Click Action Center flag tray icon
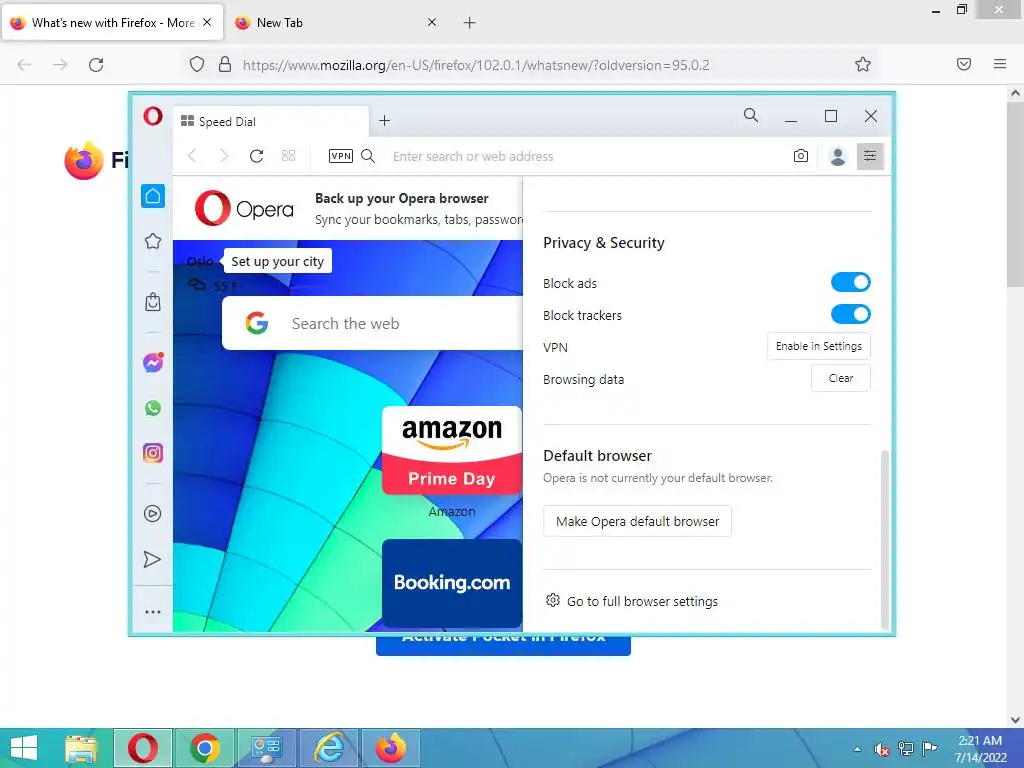Image resolution: width=1024 pixels, height=768 pixels. pos(930,748)
